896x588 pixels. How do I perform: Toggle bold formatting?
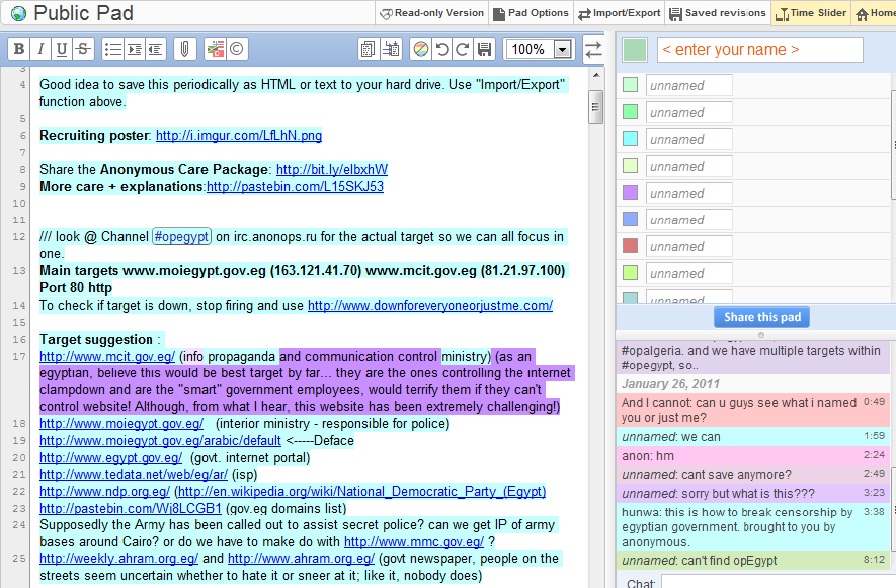19,49
